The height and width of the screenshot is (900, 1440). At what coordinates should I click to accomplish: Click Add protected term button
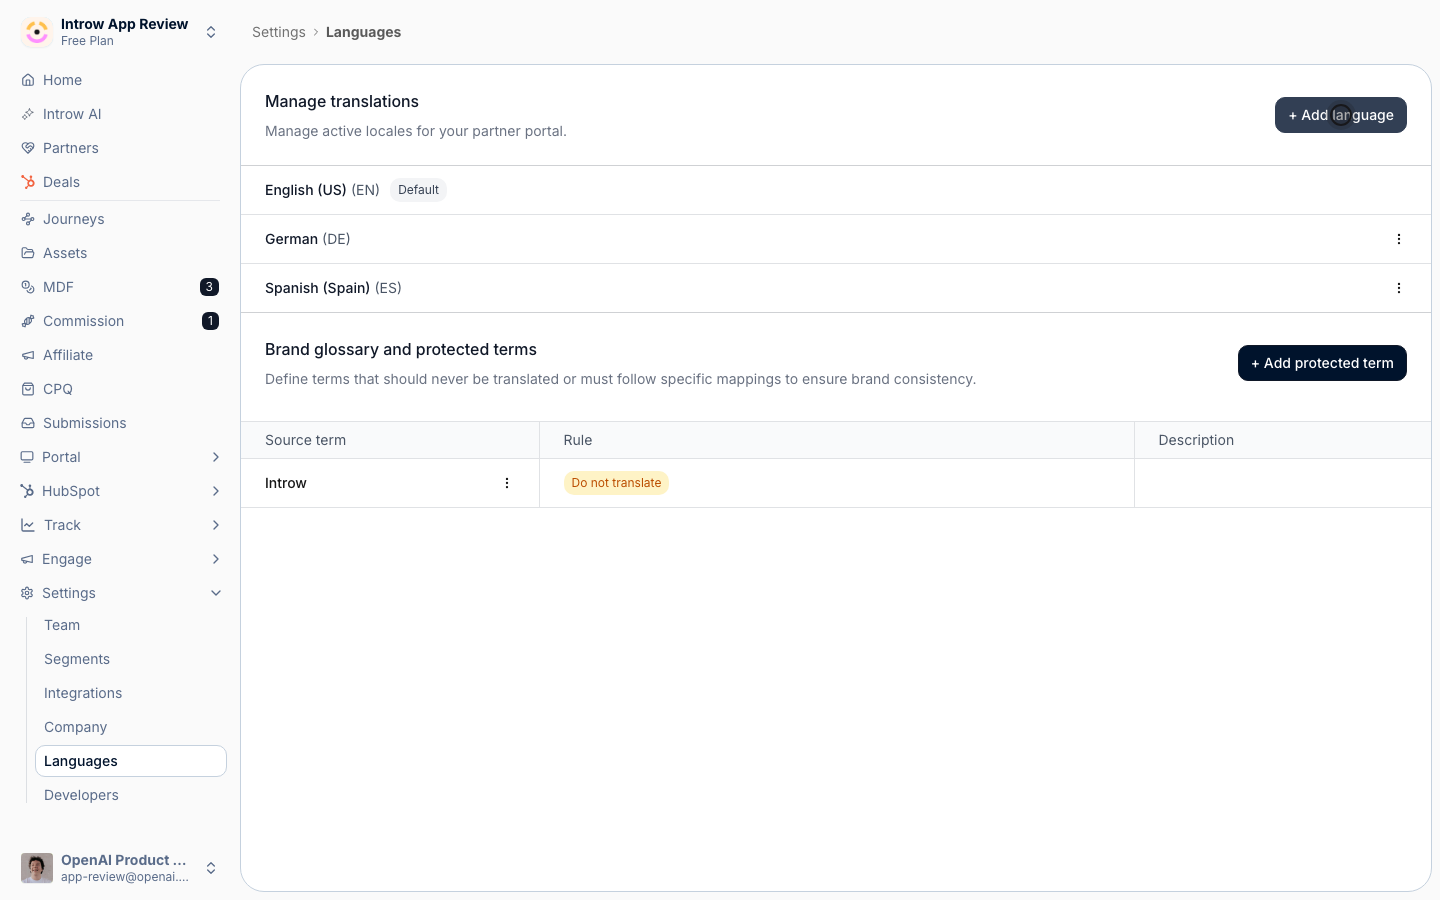[1322, 363]
